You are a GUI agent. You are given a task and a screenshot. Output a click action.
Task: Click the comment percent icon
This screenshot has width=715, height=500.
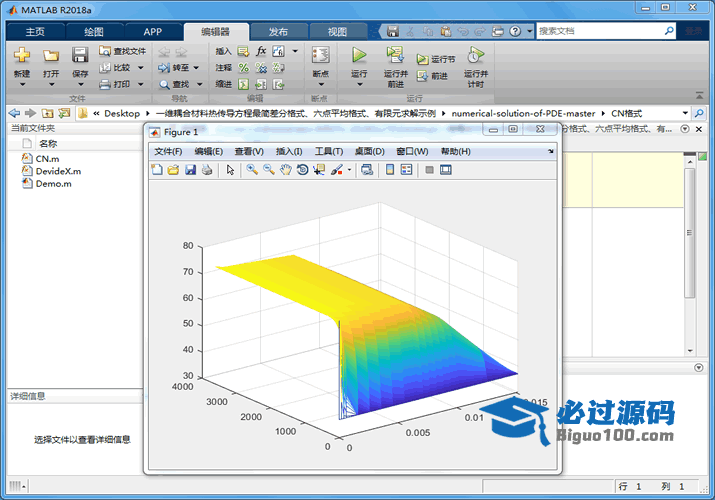pos(244,68)
